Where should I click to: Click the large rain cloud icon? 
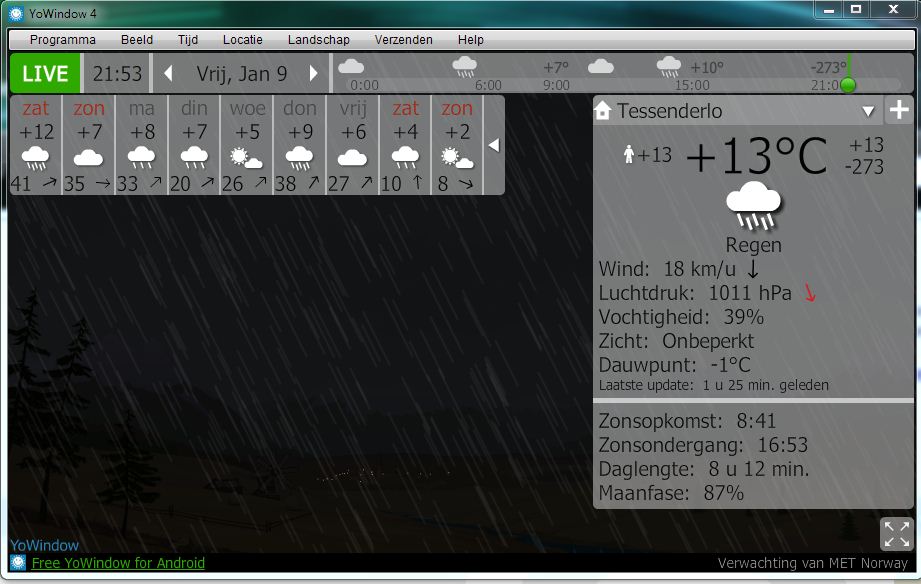[x=753, y=207]
